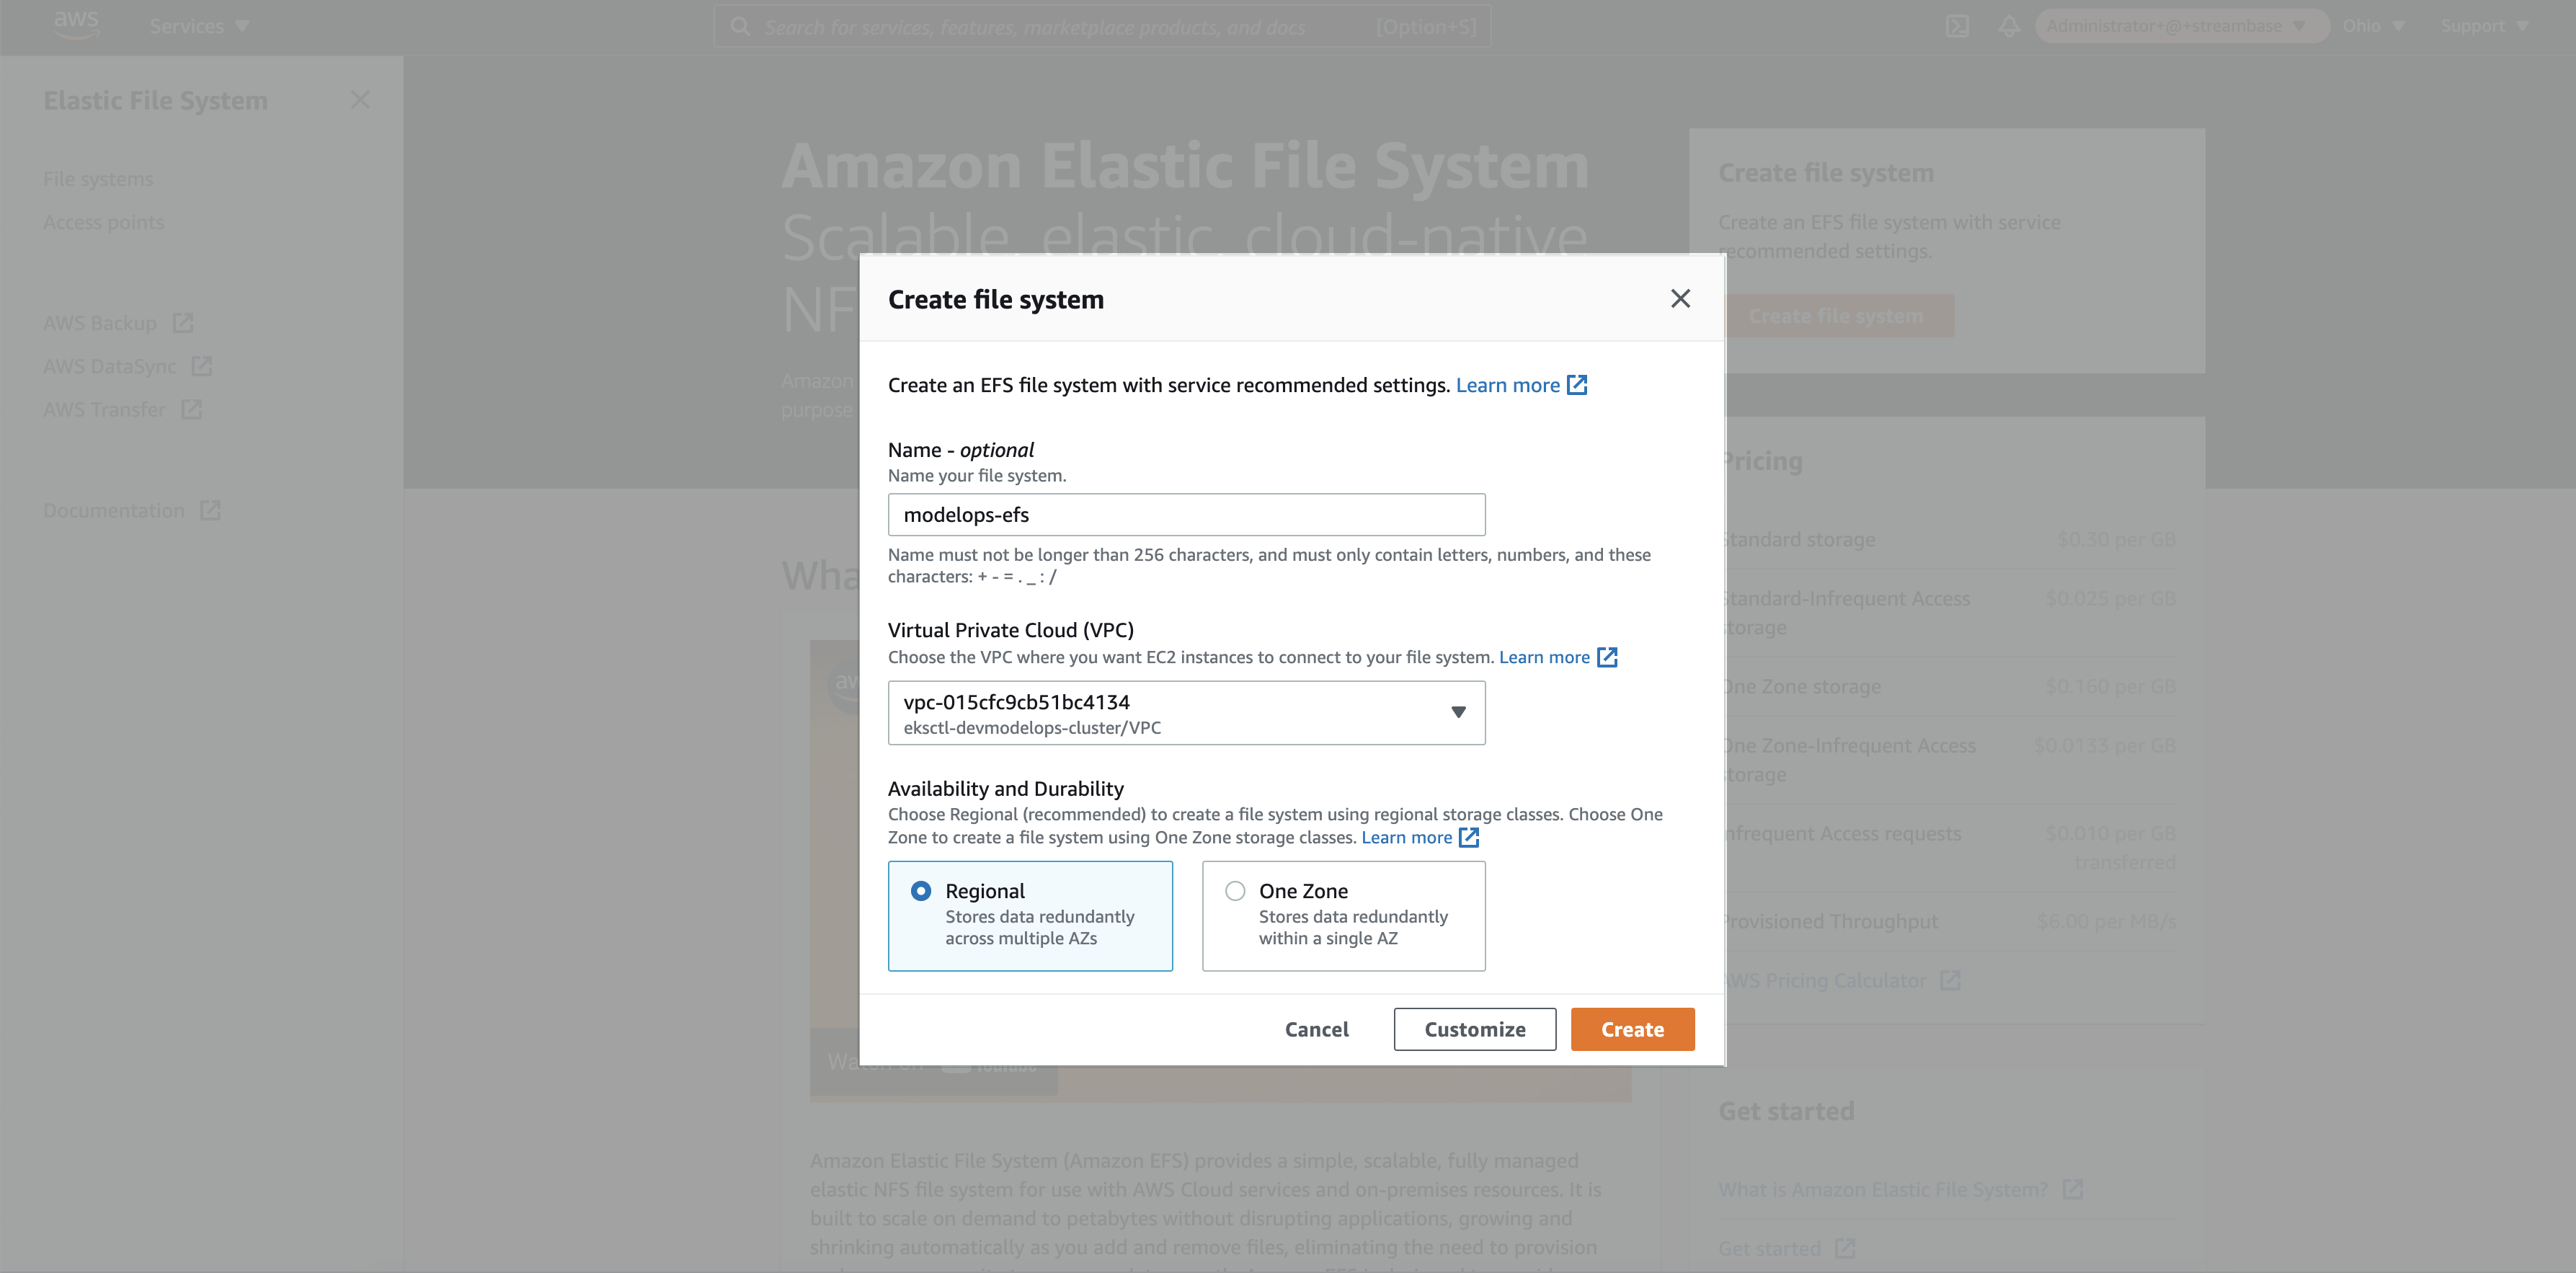The height and width of the screenshot is (1273, 2576).
Task: Open external link icon beside AWS Backup
Action: [183, 323]
